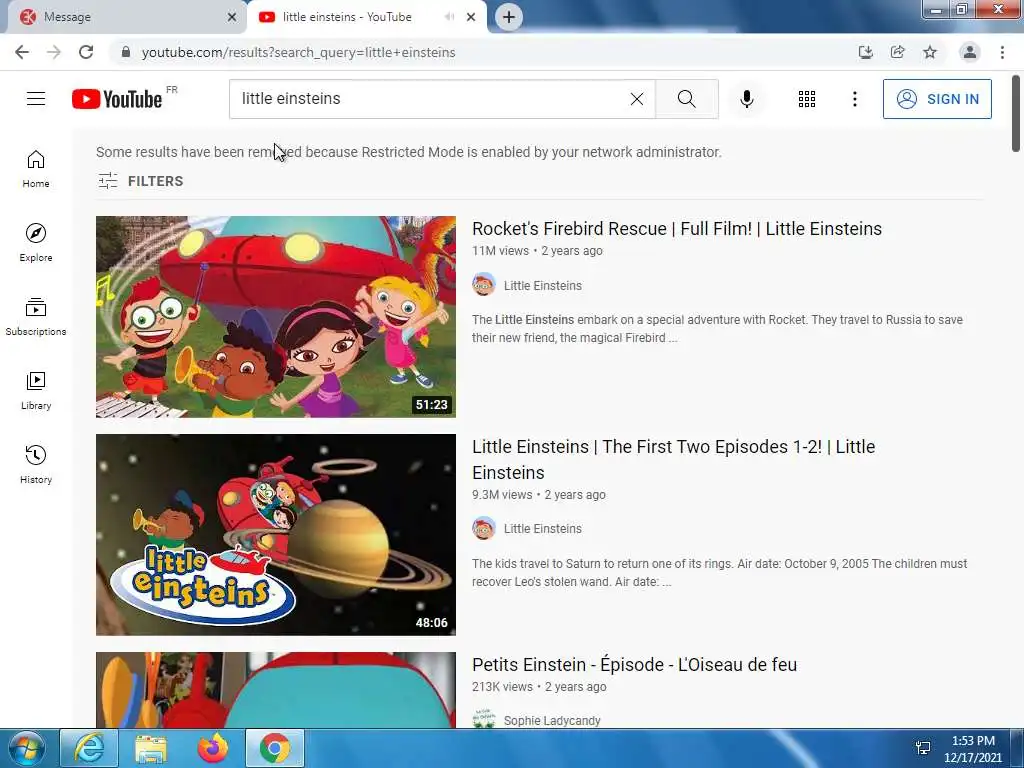
Task: Open the Sophie Ladycandy channel
Action: [x=552, y=720]
